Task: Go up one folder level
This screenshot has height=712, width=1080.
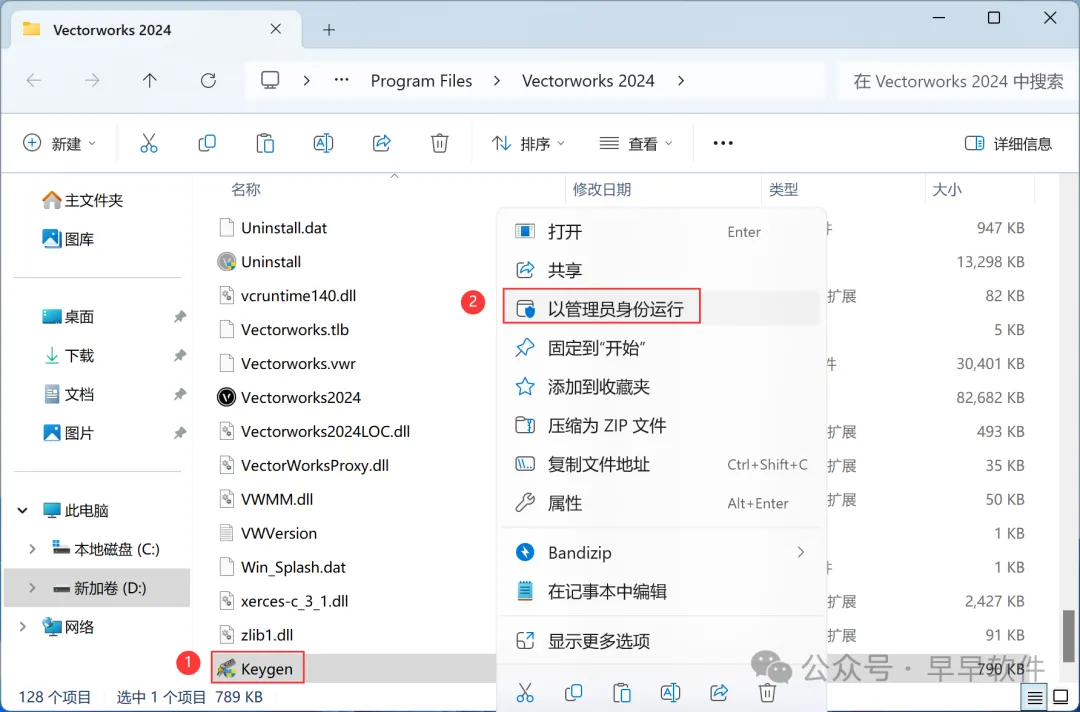Action: pyautogui.click(x=149, y=81)
